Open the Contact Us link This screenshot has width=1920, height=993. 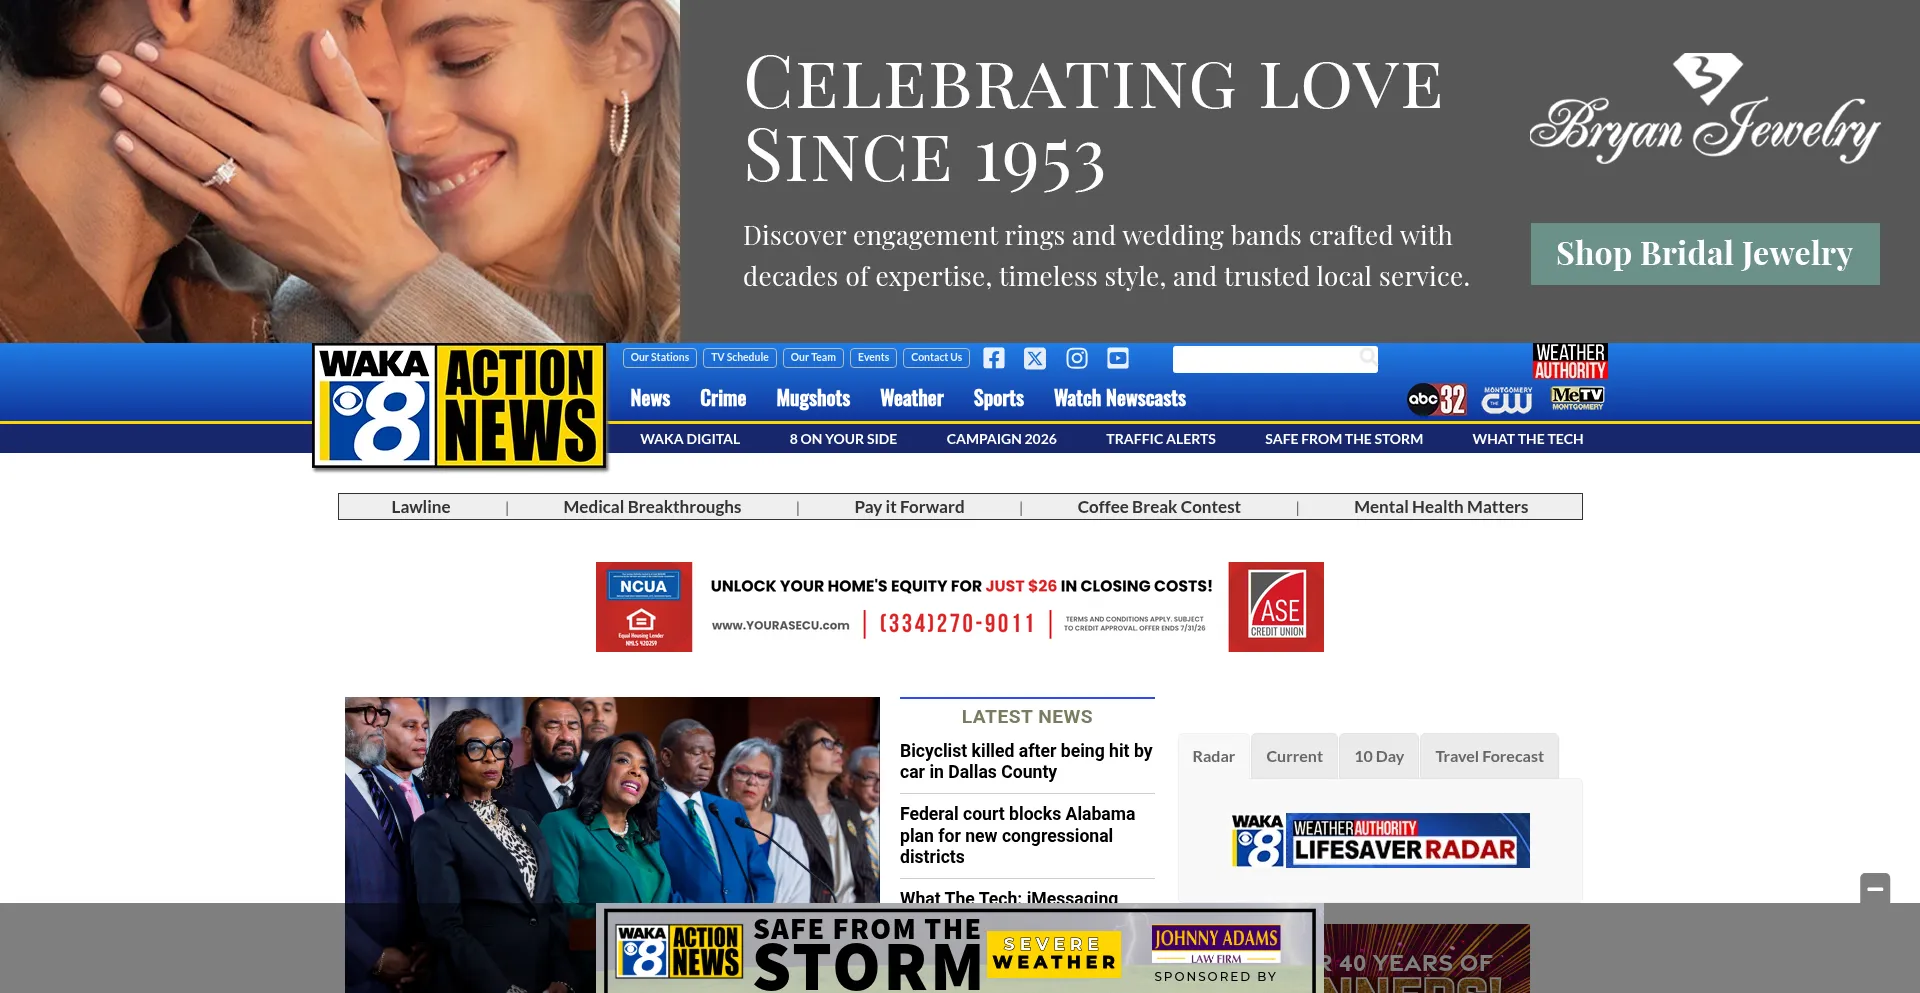(936, 358)
